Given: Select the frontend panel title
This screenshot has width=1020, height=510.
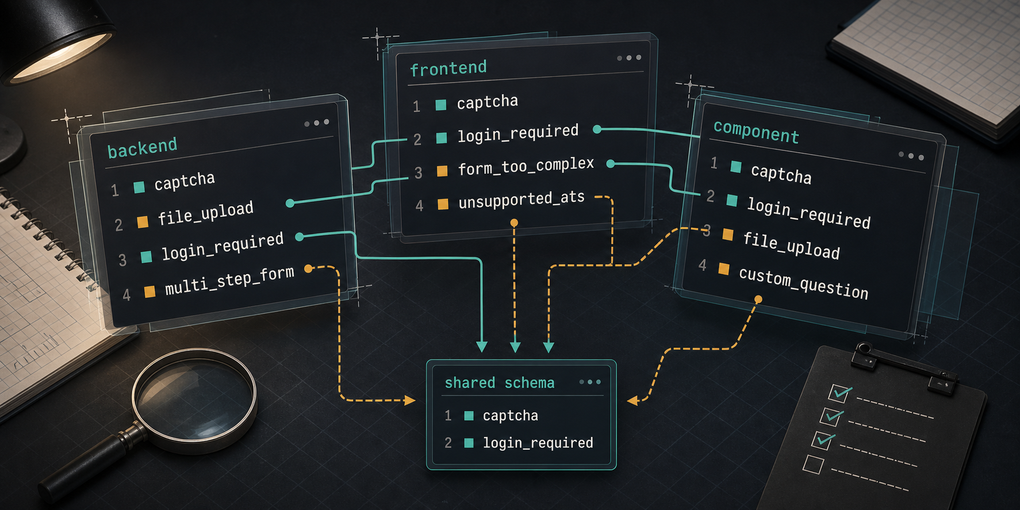Looking at the screenshot, I should click(449, 69).
